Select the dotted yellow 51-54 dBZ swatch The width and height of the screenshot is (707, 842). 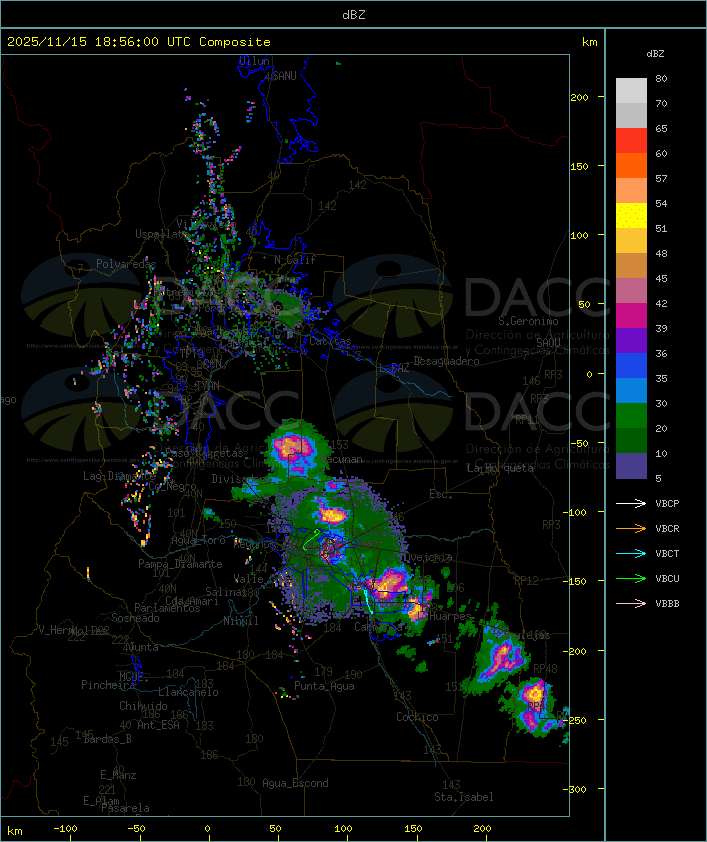631,215
